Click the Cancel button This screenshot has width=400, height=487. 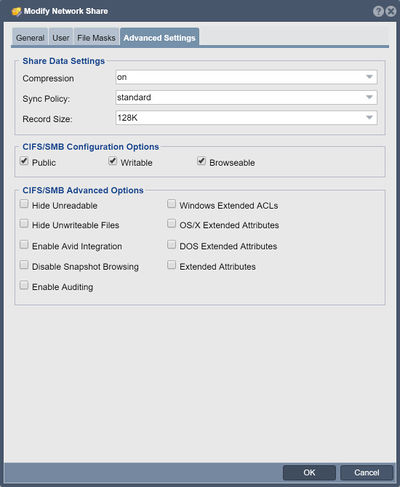pyautogui.click(x=367, y=472)
